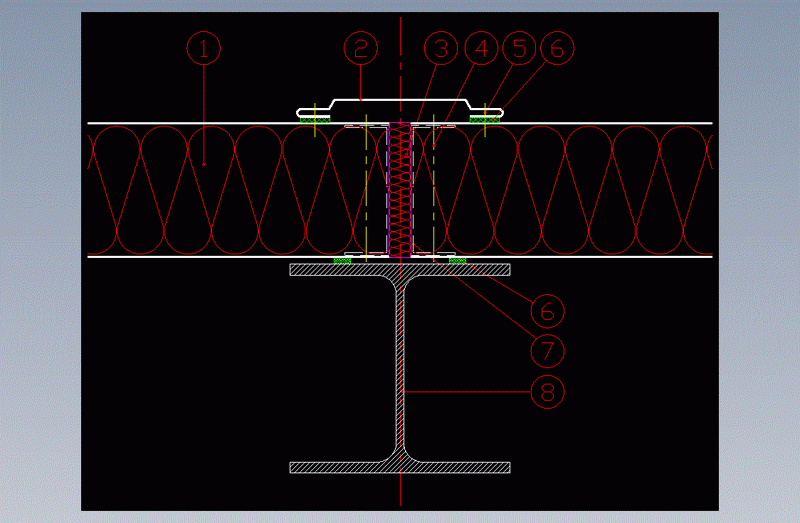Viewport: 800px width, 523px height.
Task: Click the circled number 3 callout
Action: coord(439,47)
